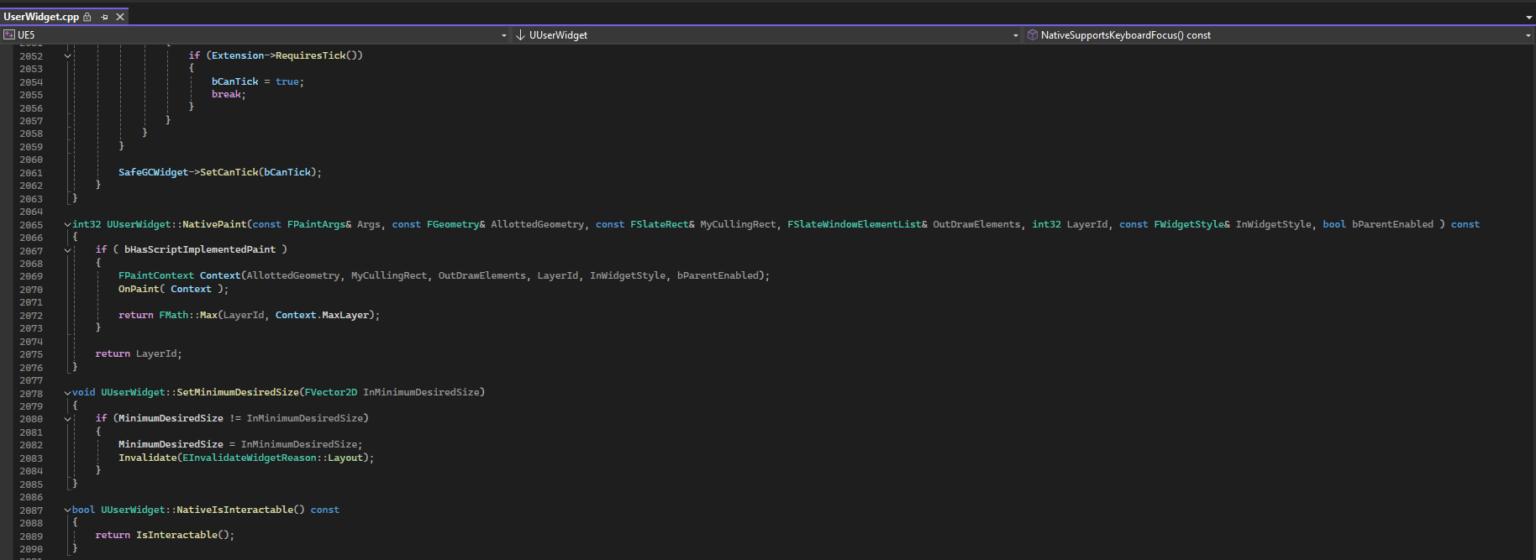Close the UserWidget.cpp tab
Screen dimensions: 1536x560
121,17
